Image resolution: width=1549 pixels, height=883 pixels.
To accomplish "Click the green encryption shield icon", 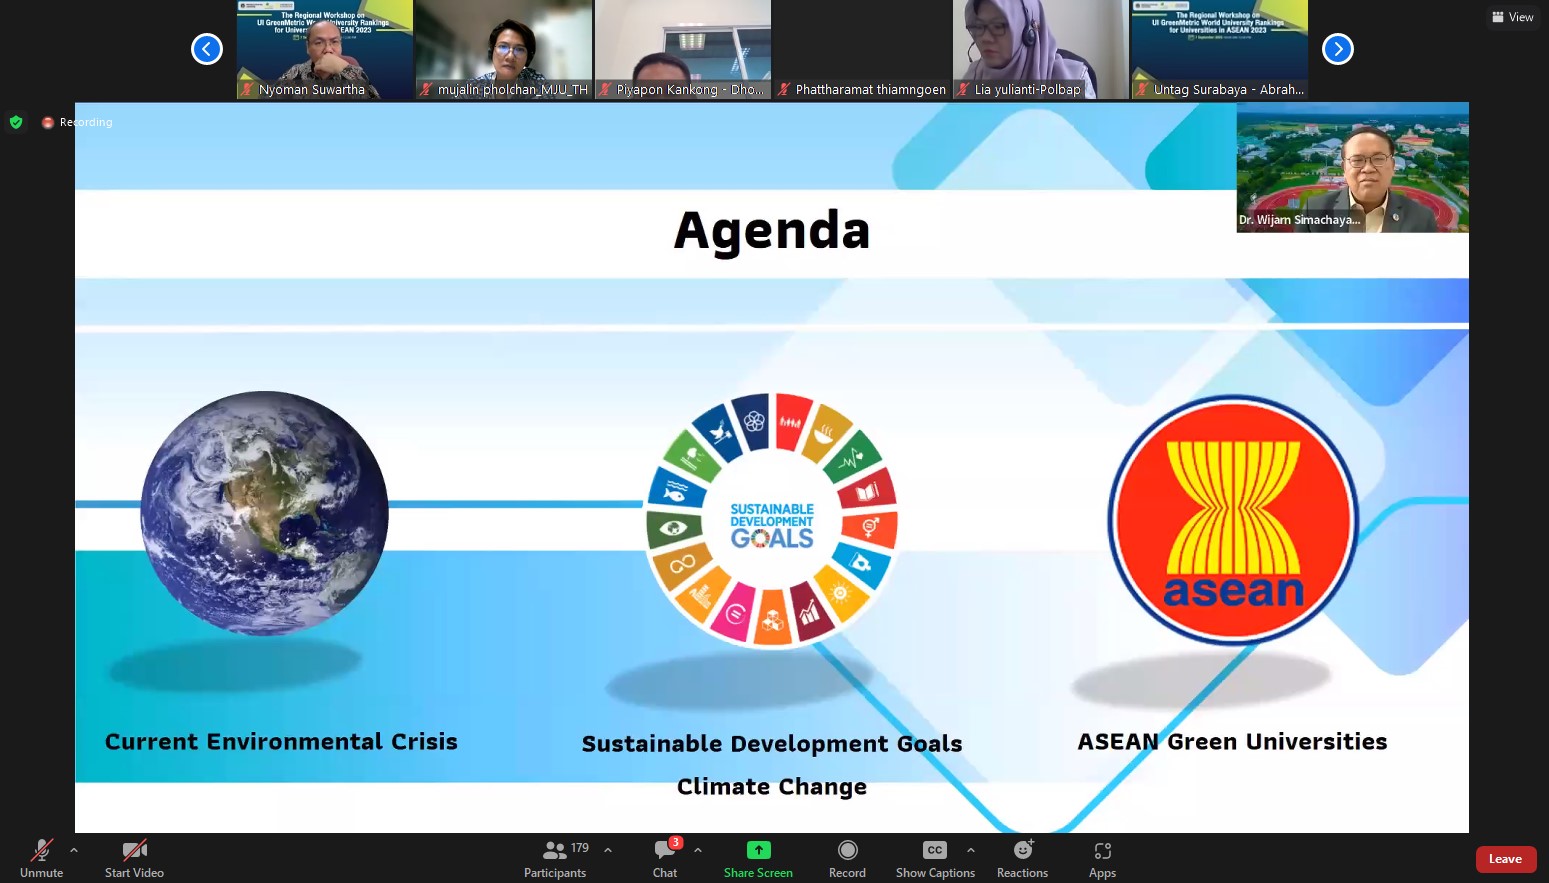I will 16,122.
